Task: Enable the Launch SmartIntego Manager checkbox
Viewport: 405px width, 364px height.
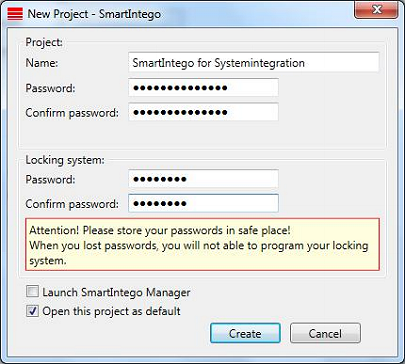Action: tap(32, 292)
